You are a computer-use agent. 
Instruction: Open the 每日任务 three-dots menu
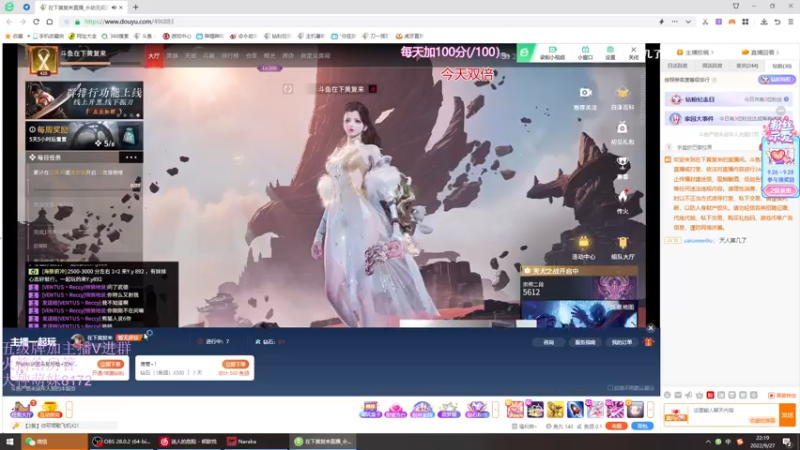point(131,158)
